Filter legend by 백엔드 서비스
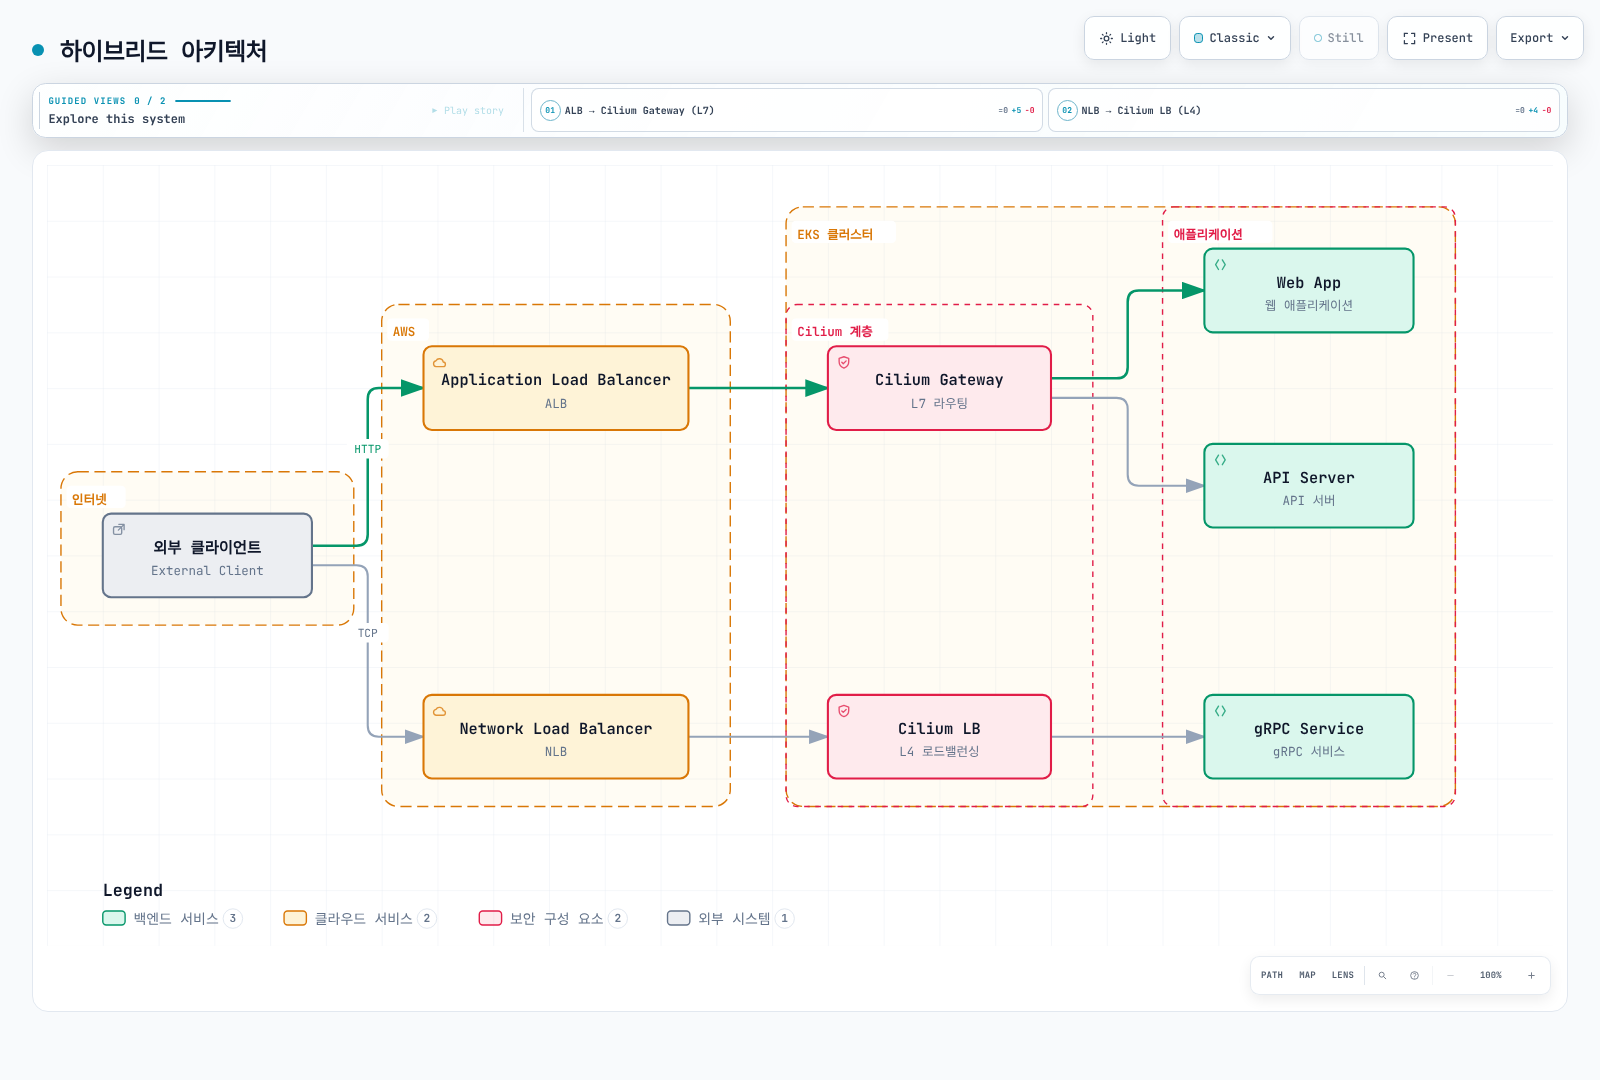 pos(172,918)
